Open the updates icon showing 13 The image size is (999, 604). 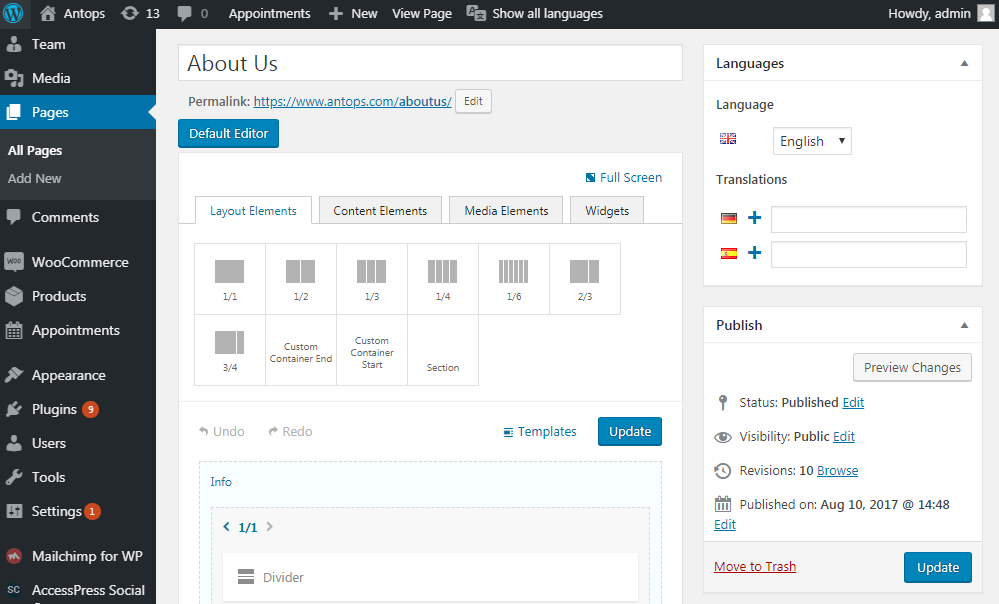pos(140,13)
